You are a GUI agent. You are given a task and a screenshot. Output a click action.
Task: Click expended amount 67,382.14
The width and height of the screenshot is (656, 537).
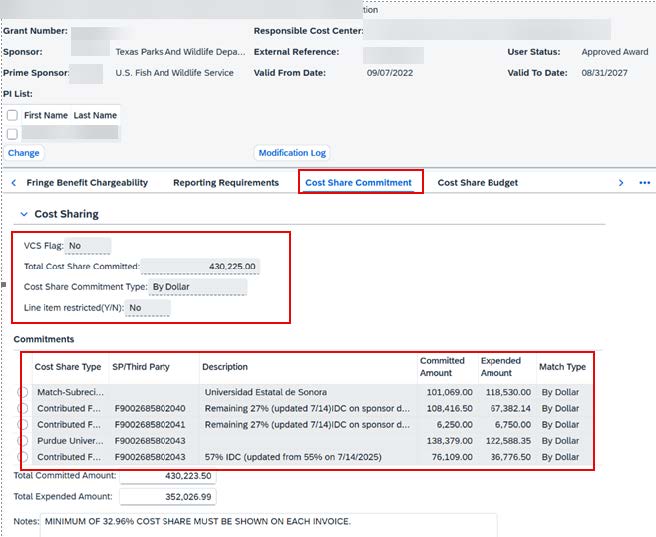tap(510, 408)
